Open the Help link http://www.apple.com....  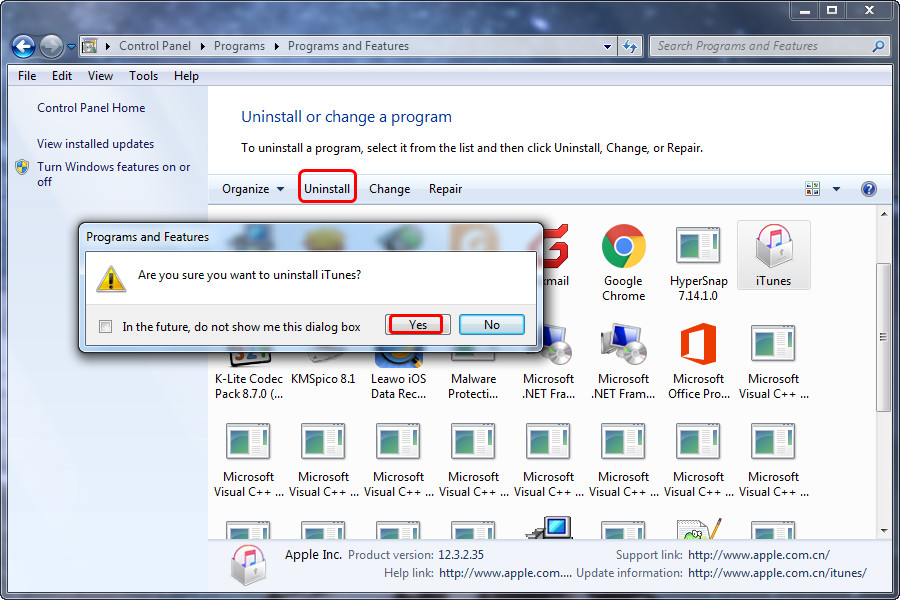[505, 572]
